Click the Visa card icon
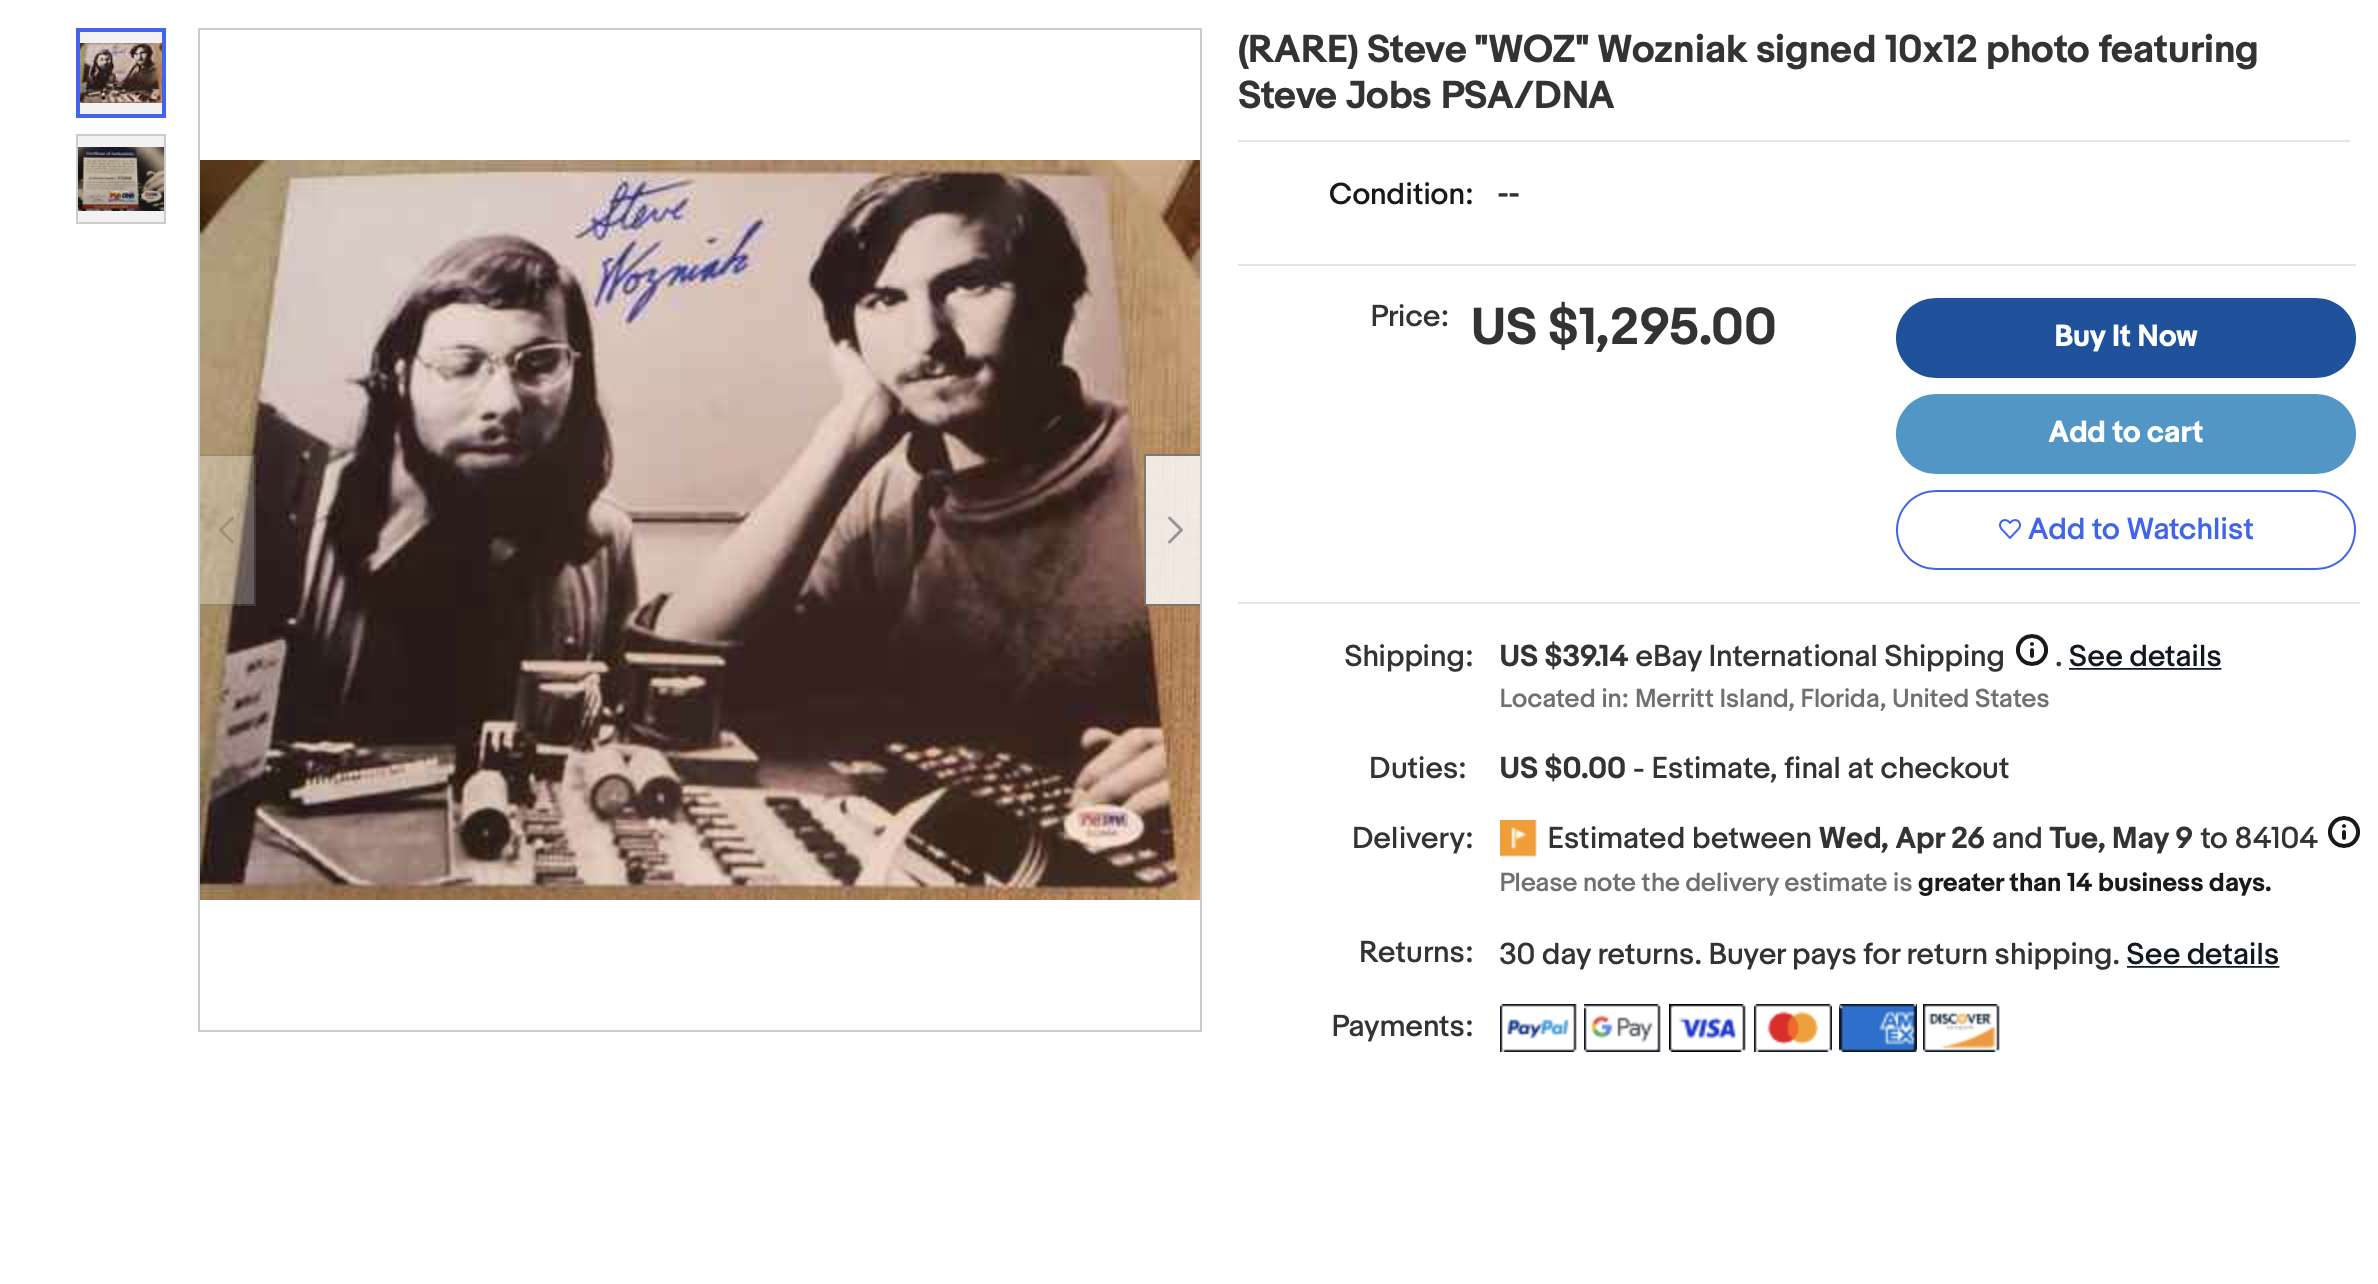This screenshot has height=1284, width=2378. (1707, 1028)
